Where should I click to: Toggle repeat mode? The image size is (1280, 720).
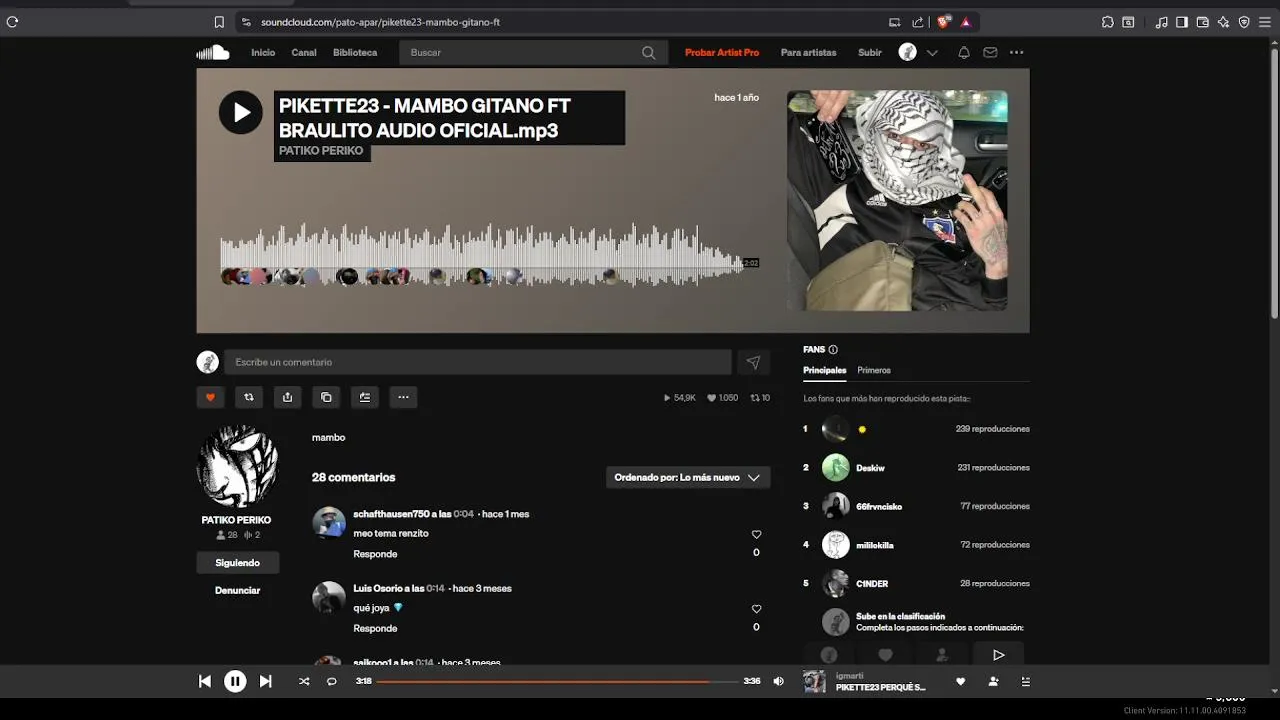coord(332,681)
